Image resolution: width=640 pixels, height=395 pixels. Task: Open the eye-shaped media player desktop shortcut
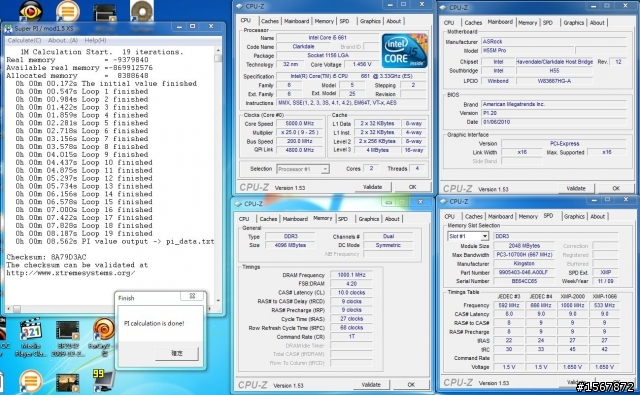coord(31,10)
